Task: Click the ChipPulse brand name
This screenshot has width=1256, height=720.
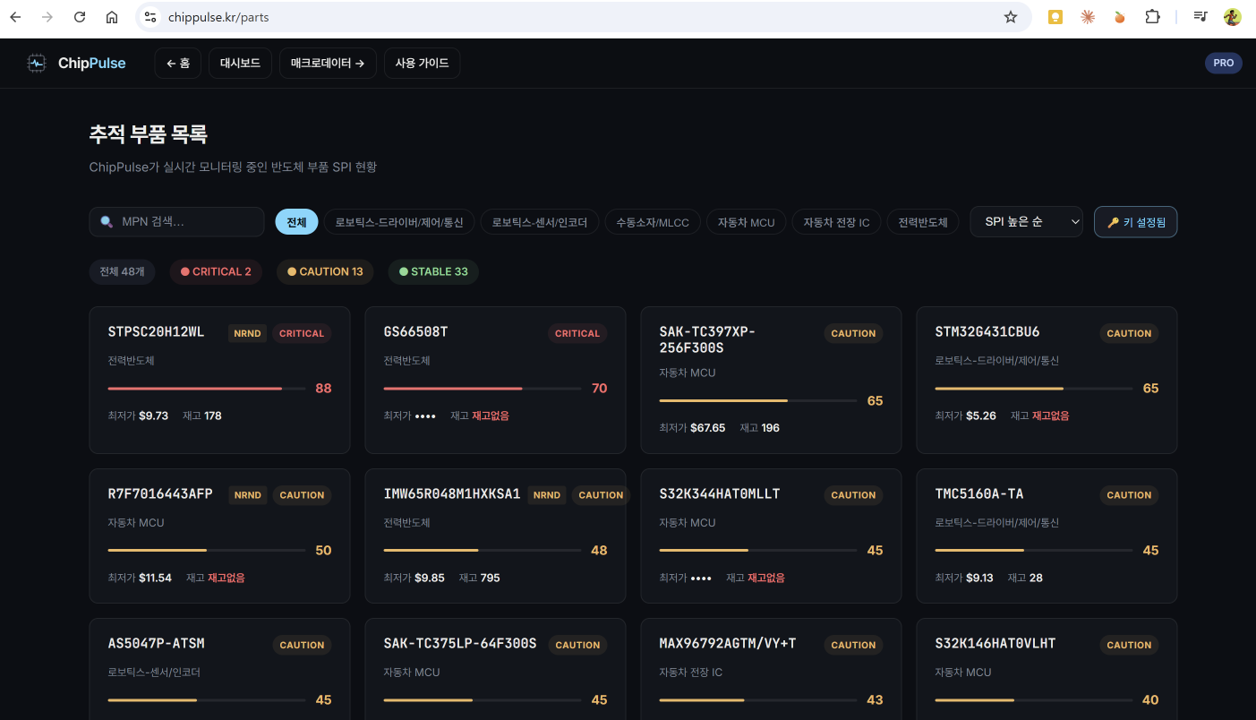Action: 92,63
